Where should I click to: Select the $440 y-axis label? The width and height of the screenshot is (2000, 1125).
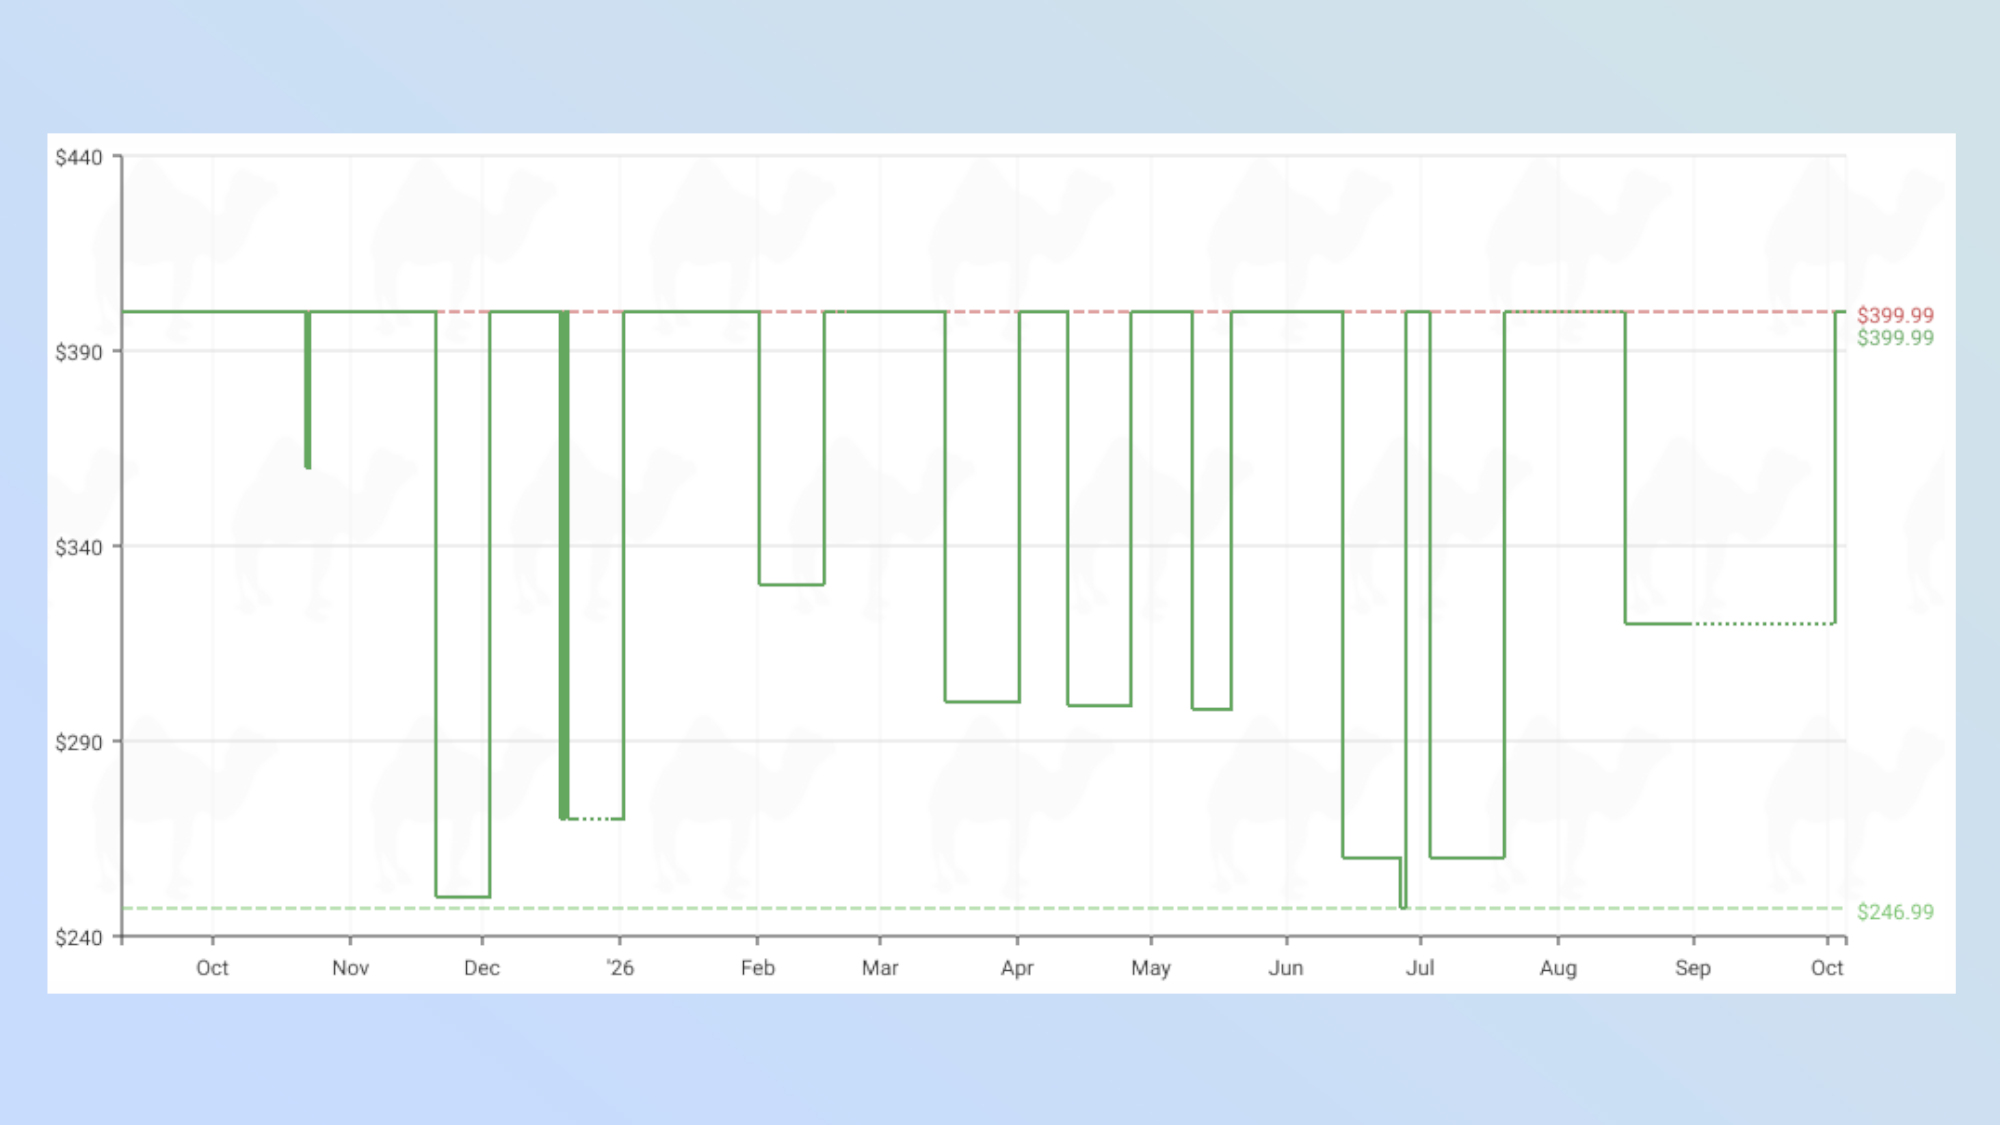pos(79,158)
